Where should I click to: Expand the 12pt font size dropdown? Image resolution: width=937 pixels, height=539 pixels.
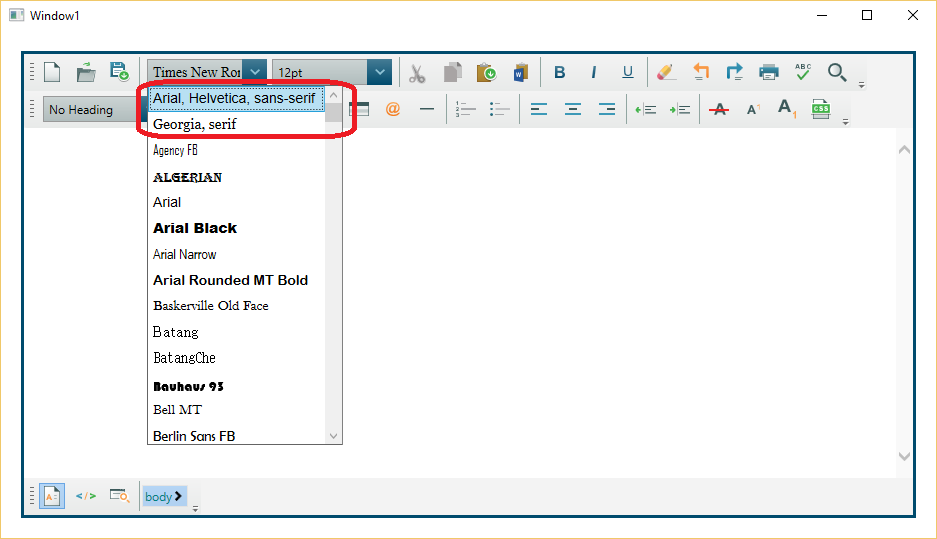(x=379, y=72)
